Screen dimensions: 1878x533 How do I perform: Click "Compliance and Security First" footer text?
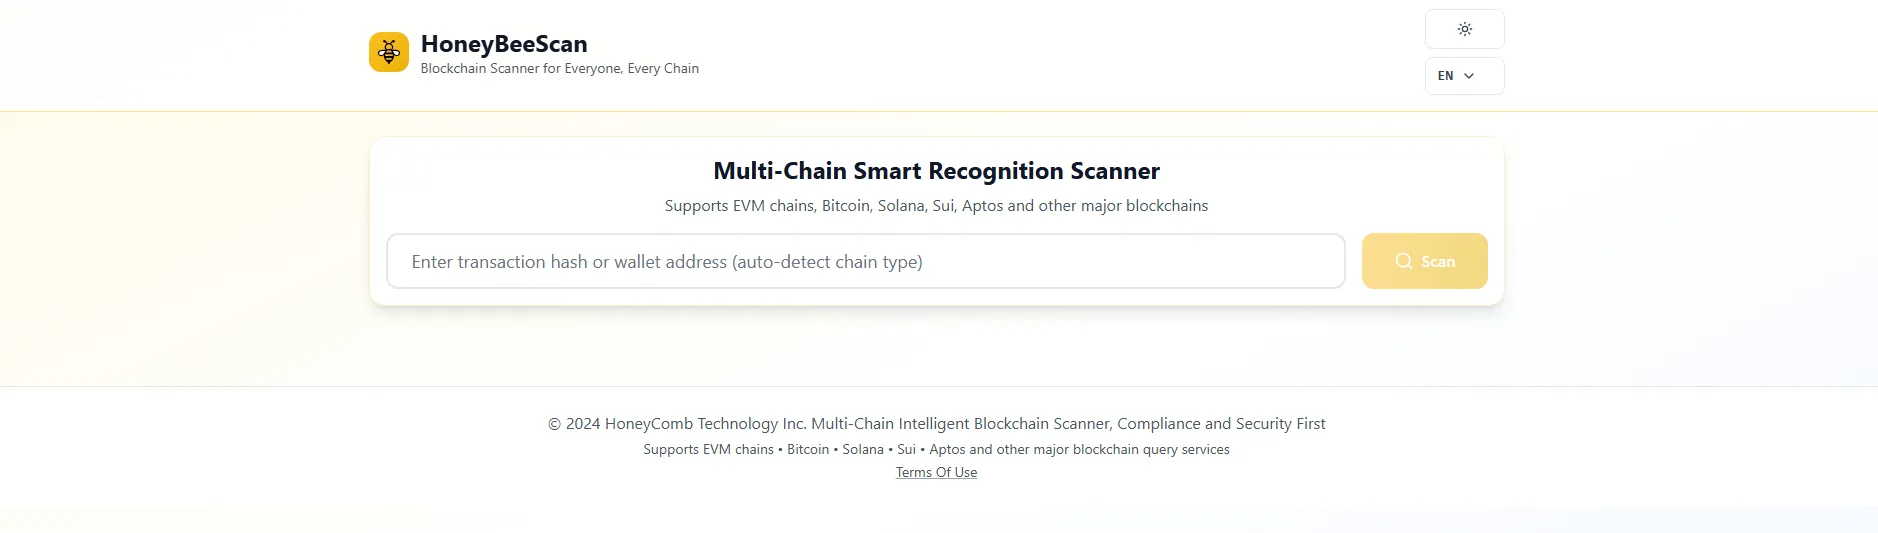1221,424
